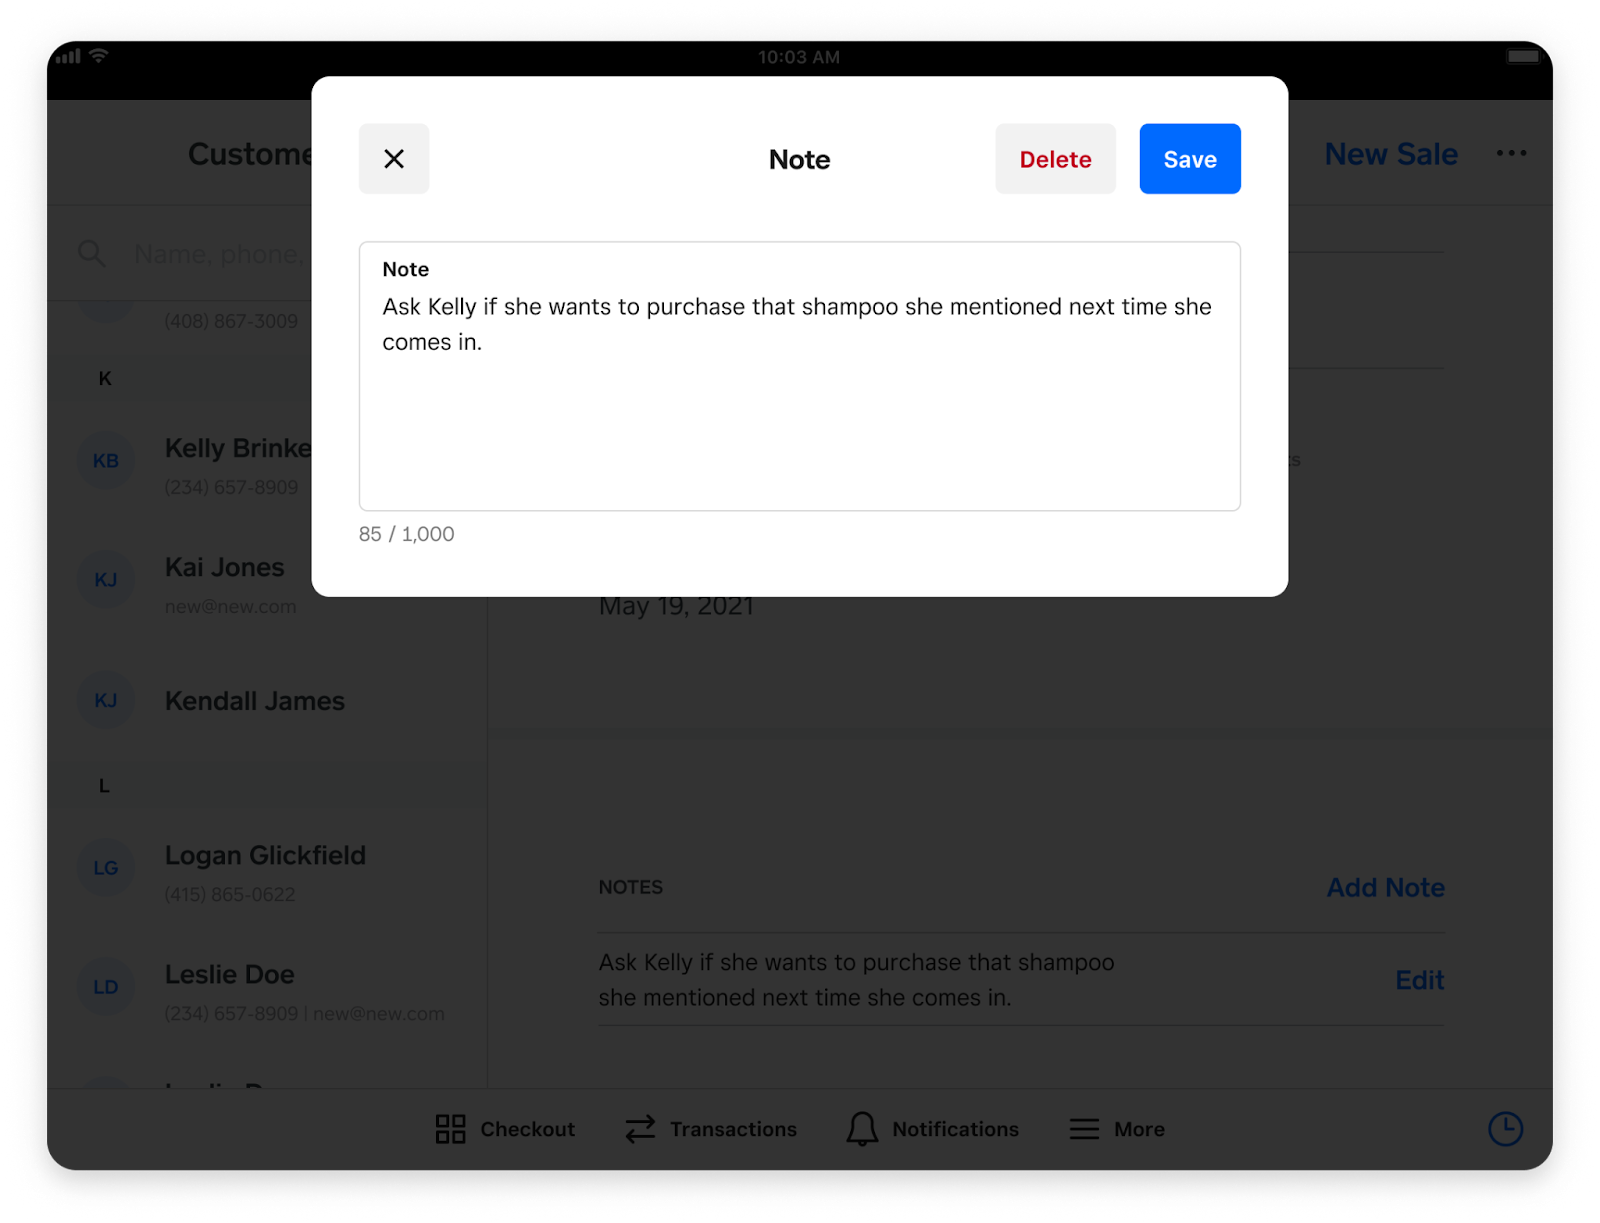Start a New Sale

click(1391, 154)
